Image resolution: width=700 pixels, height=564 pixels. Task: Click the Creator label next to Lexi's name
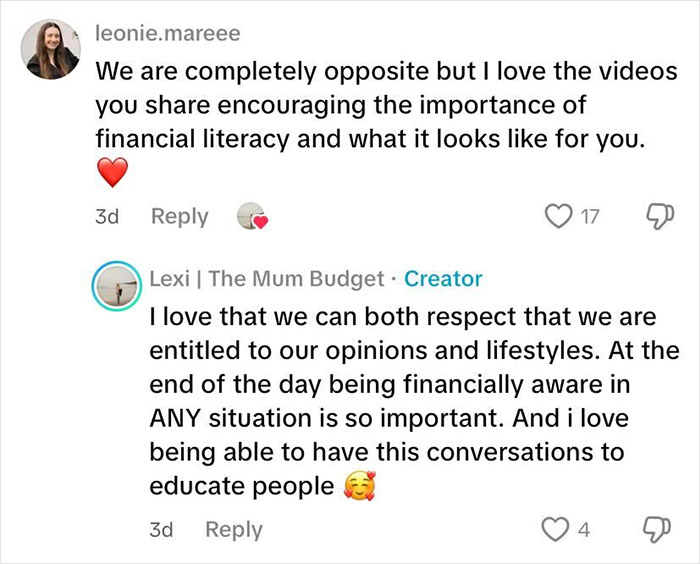443,279
